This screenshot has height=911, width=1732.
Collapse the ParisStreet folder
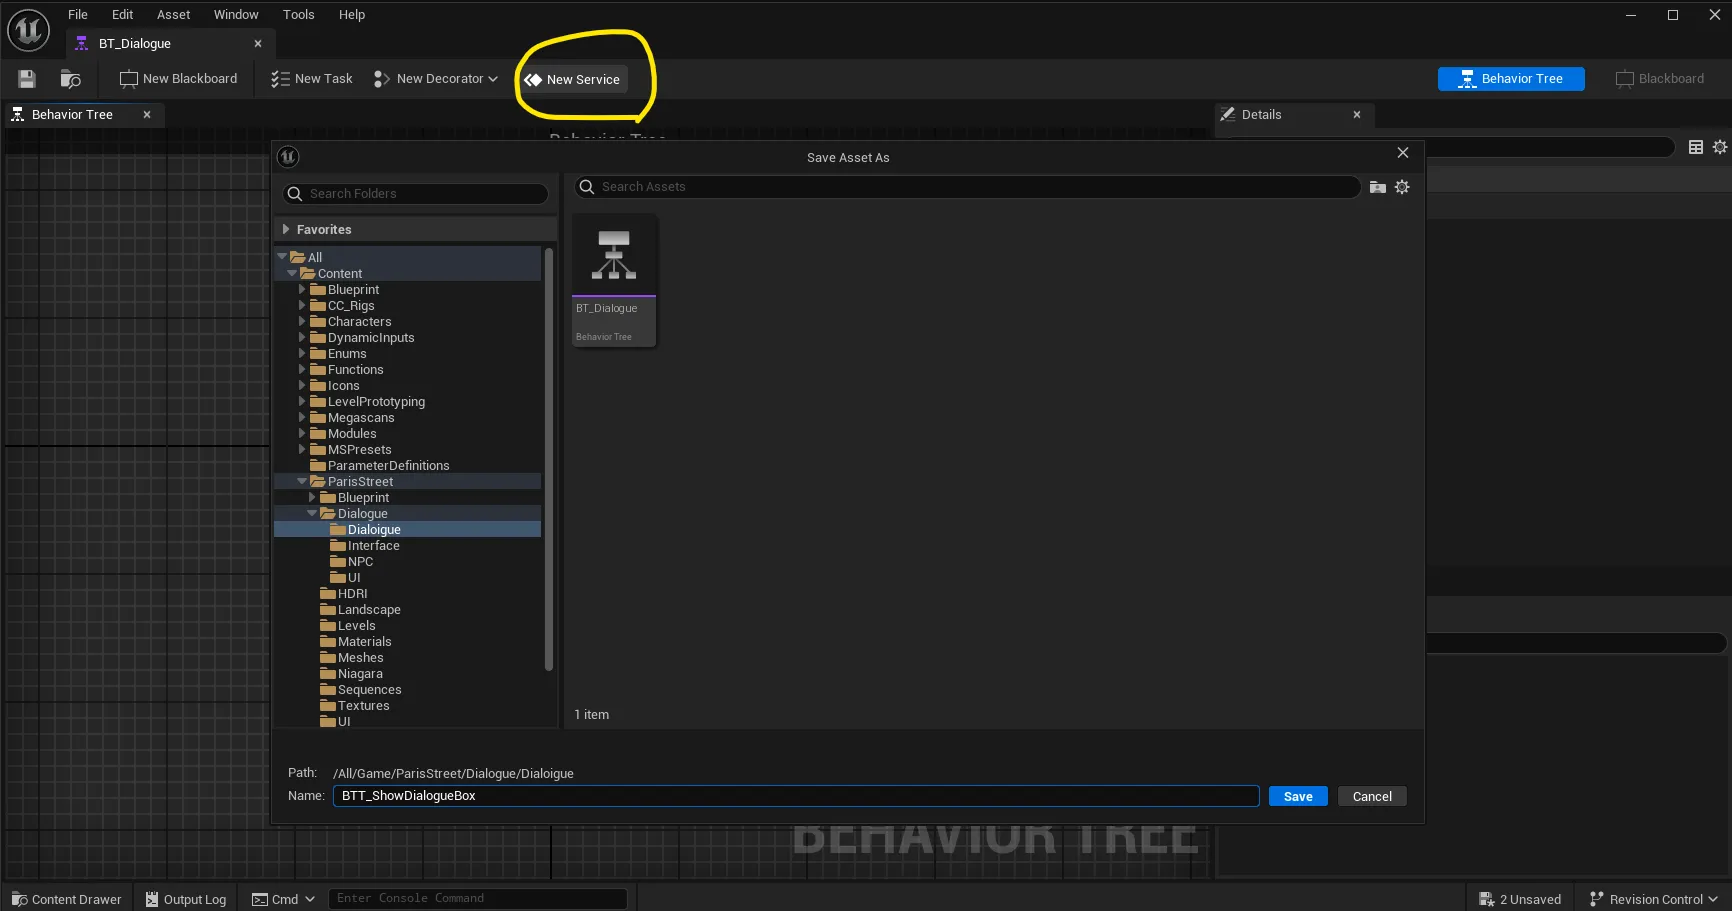[302, 481]
